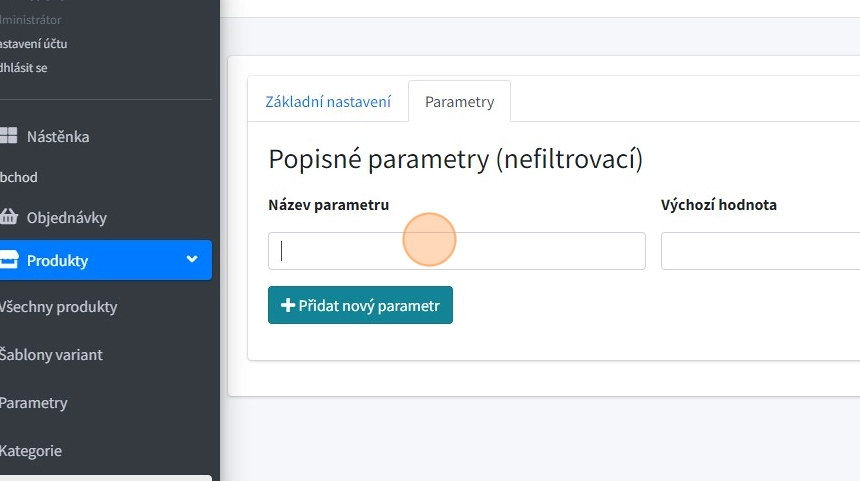Open Parametry in the sidebar menu
This screenshot has height=481, width=860.
coord(34,403)
